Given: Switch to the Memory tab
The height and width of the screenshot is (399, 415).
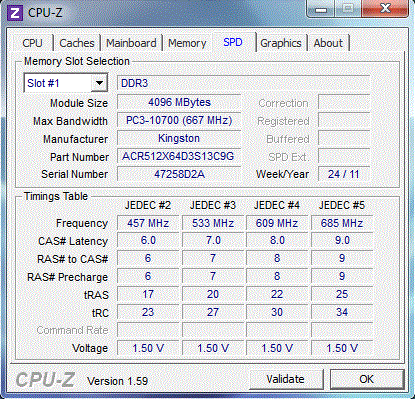Looking at the screenshot, I should tap(187, 43).
